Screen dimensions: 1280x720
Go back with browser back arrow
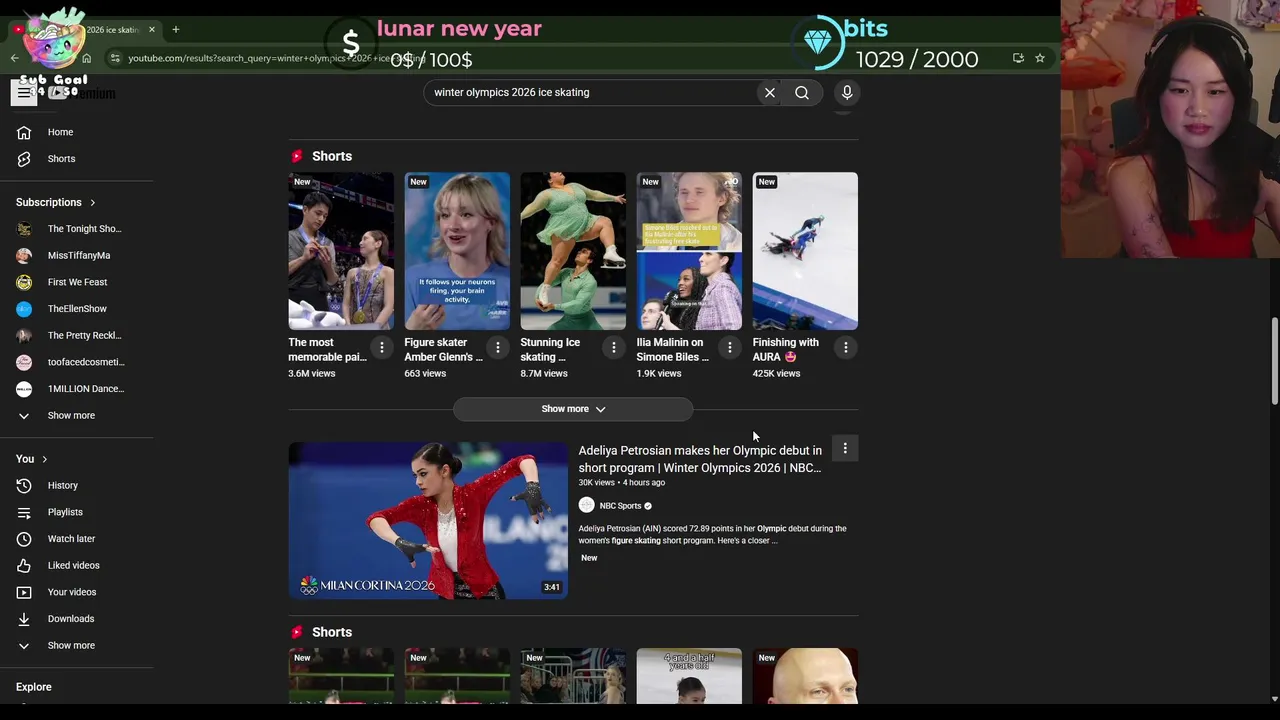pos(14,58)
